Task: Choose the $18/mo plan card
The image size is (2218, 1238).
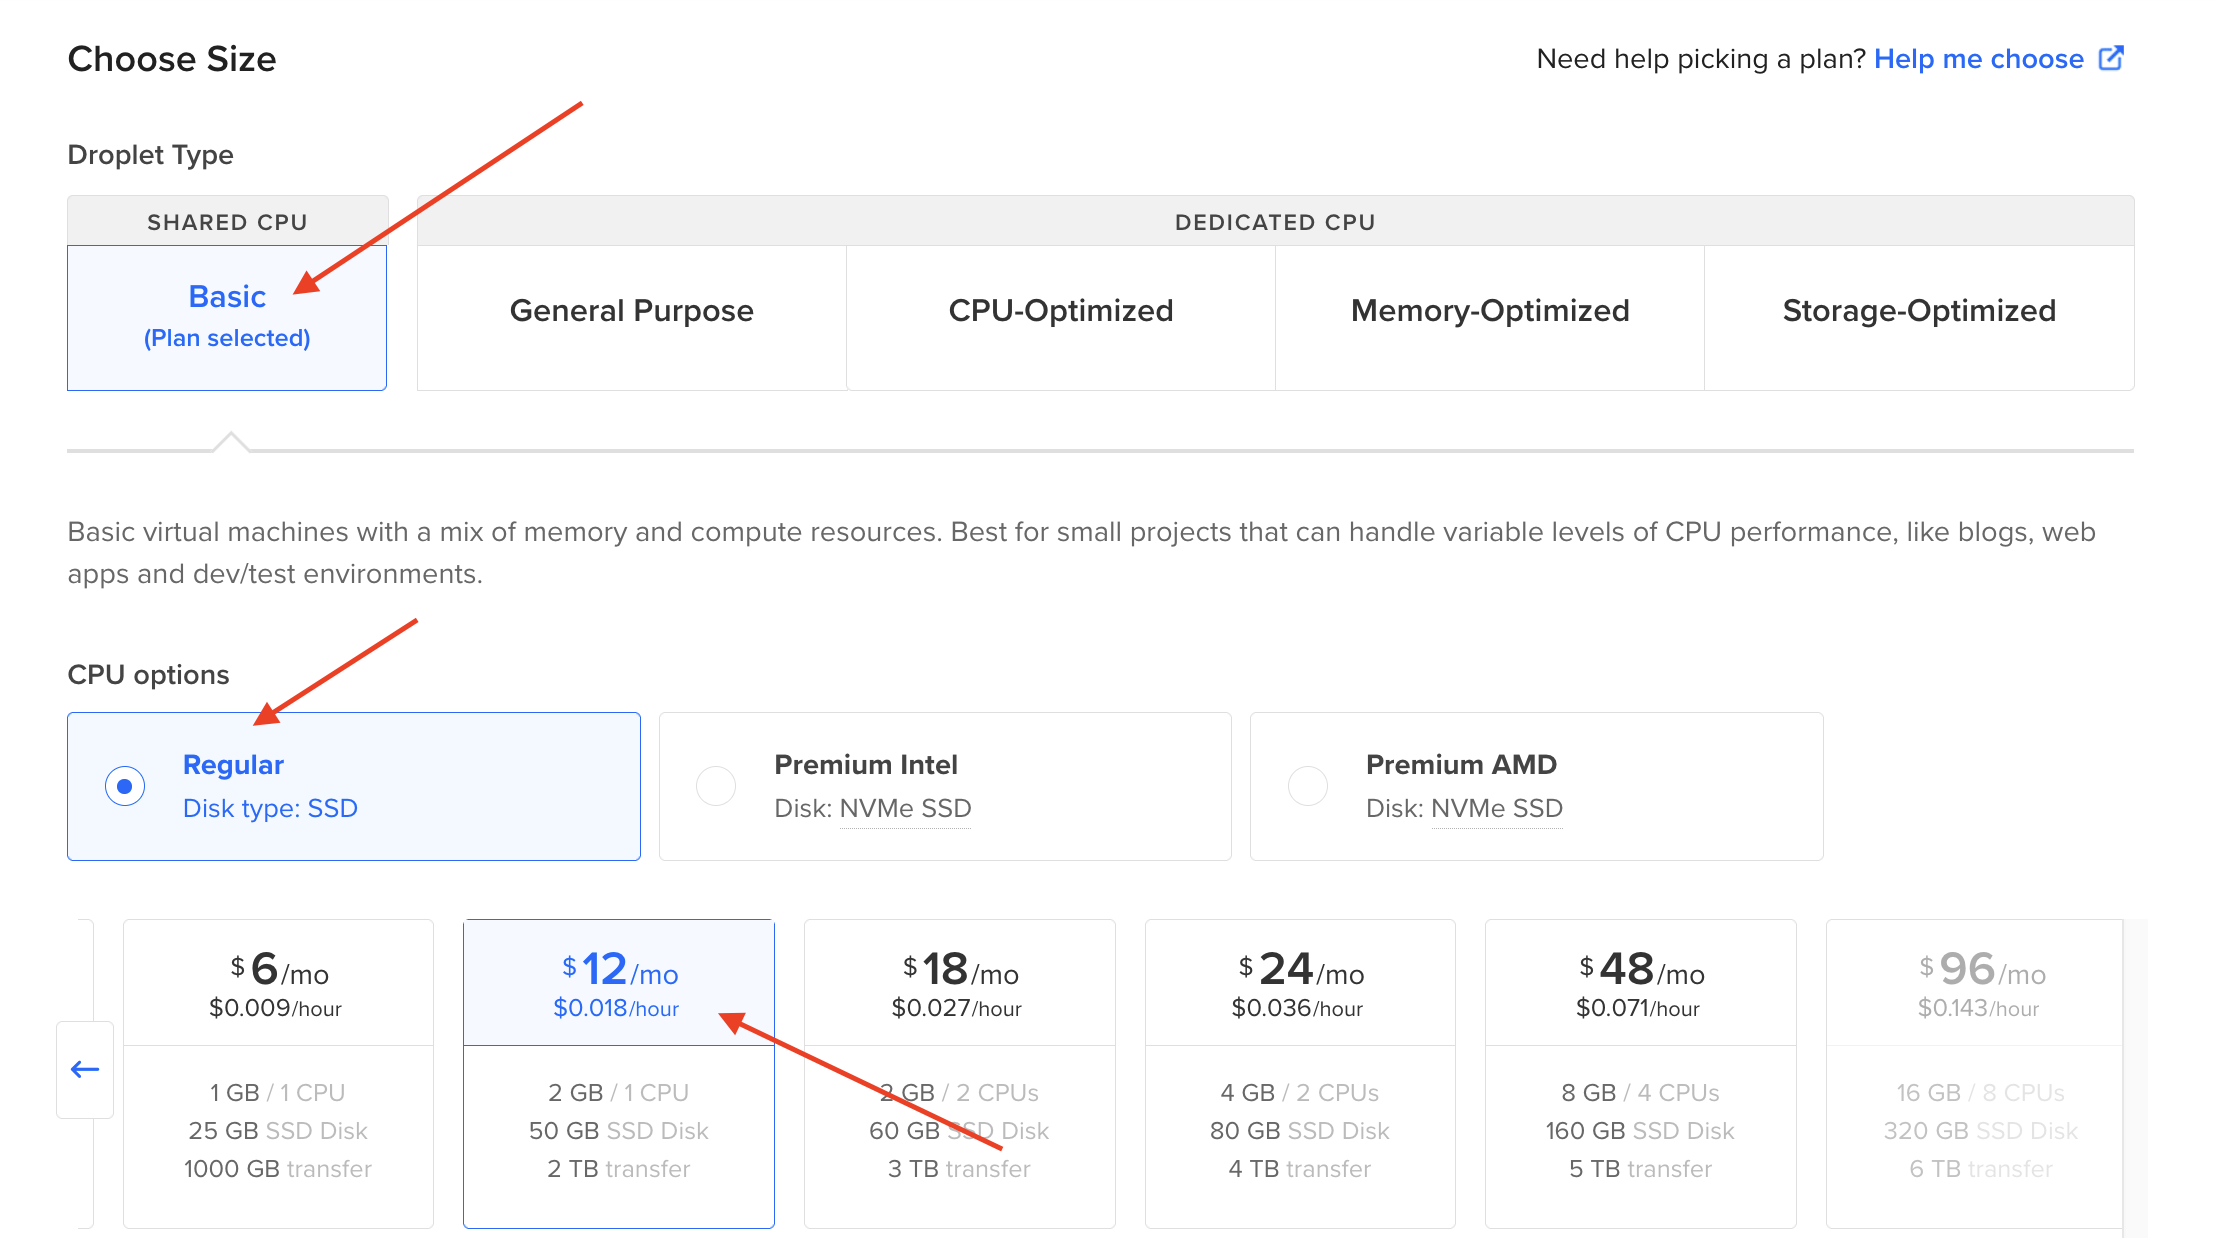Action: (x=959, y=1073)
